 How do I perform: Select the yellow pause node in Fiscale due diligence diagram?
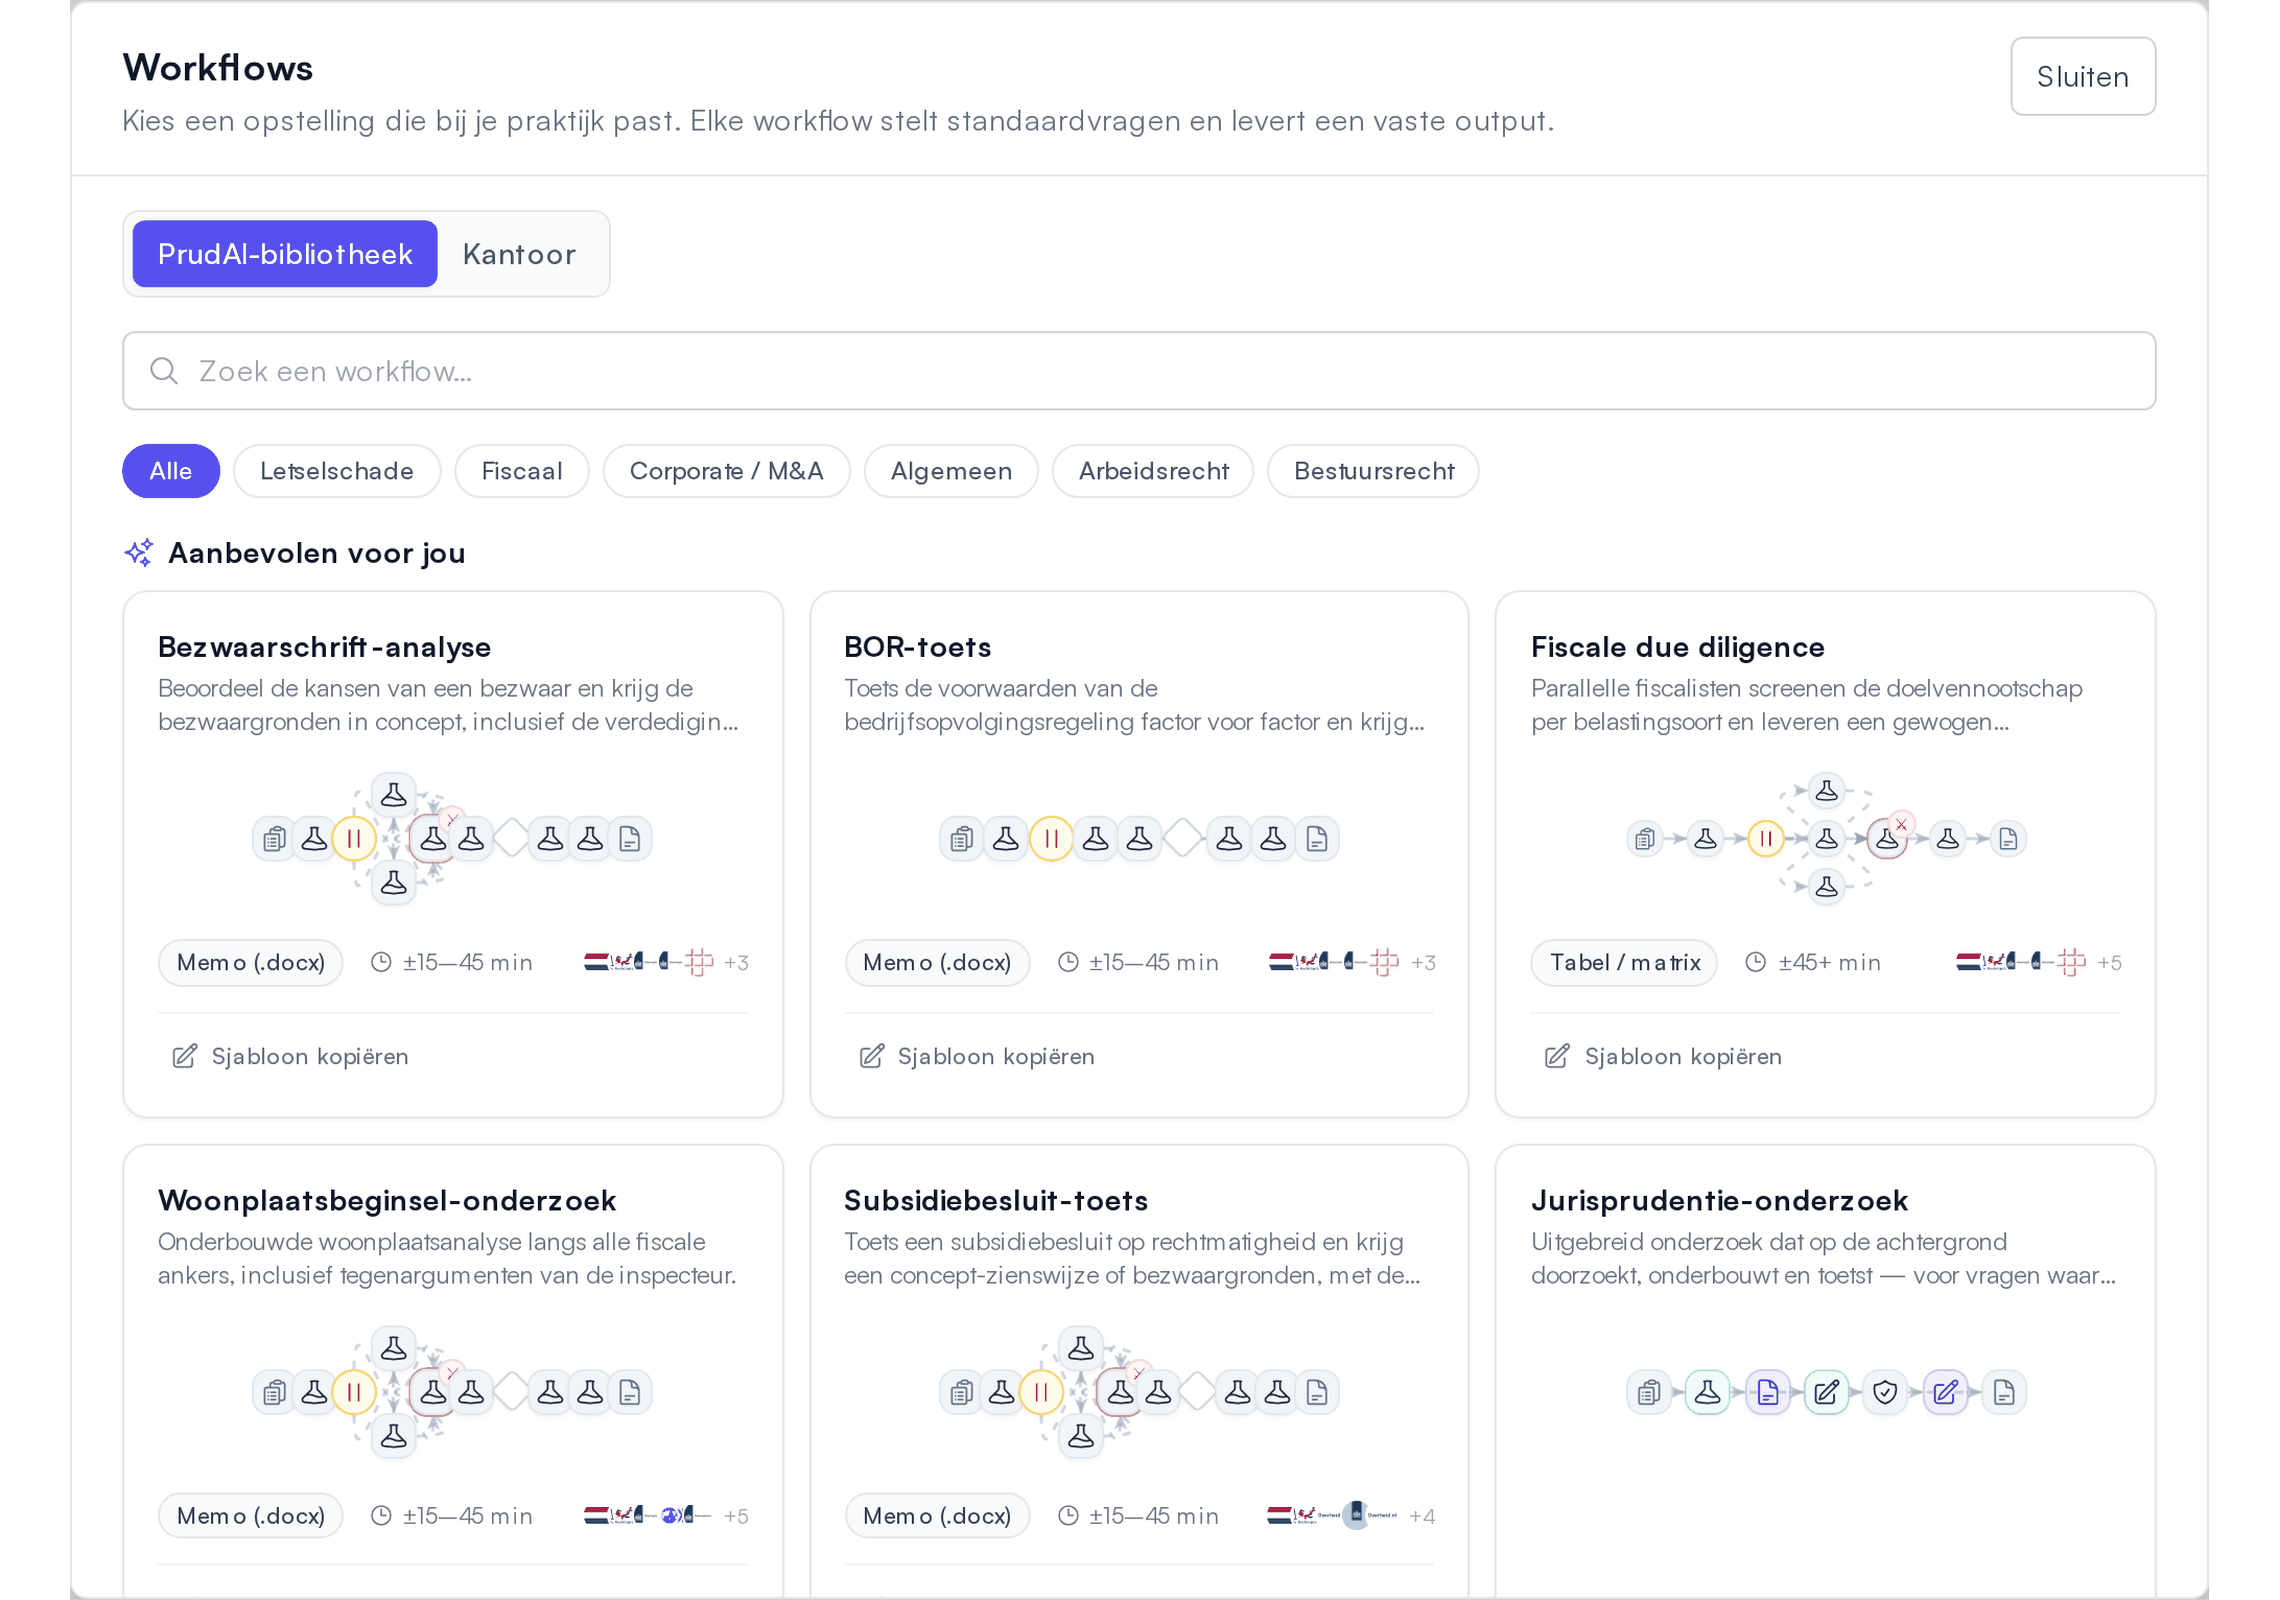pos(1766,838)
